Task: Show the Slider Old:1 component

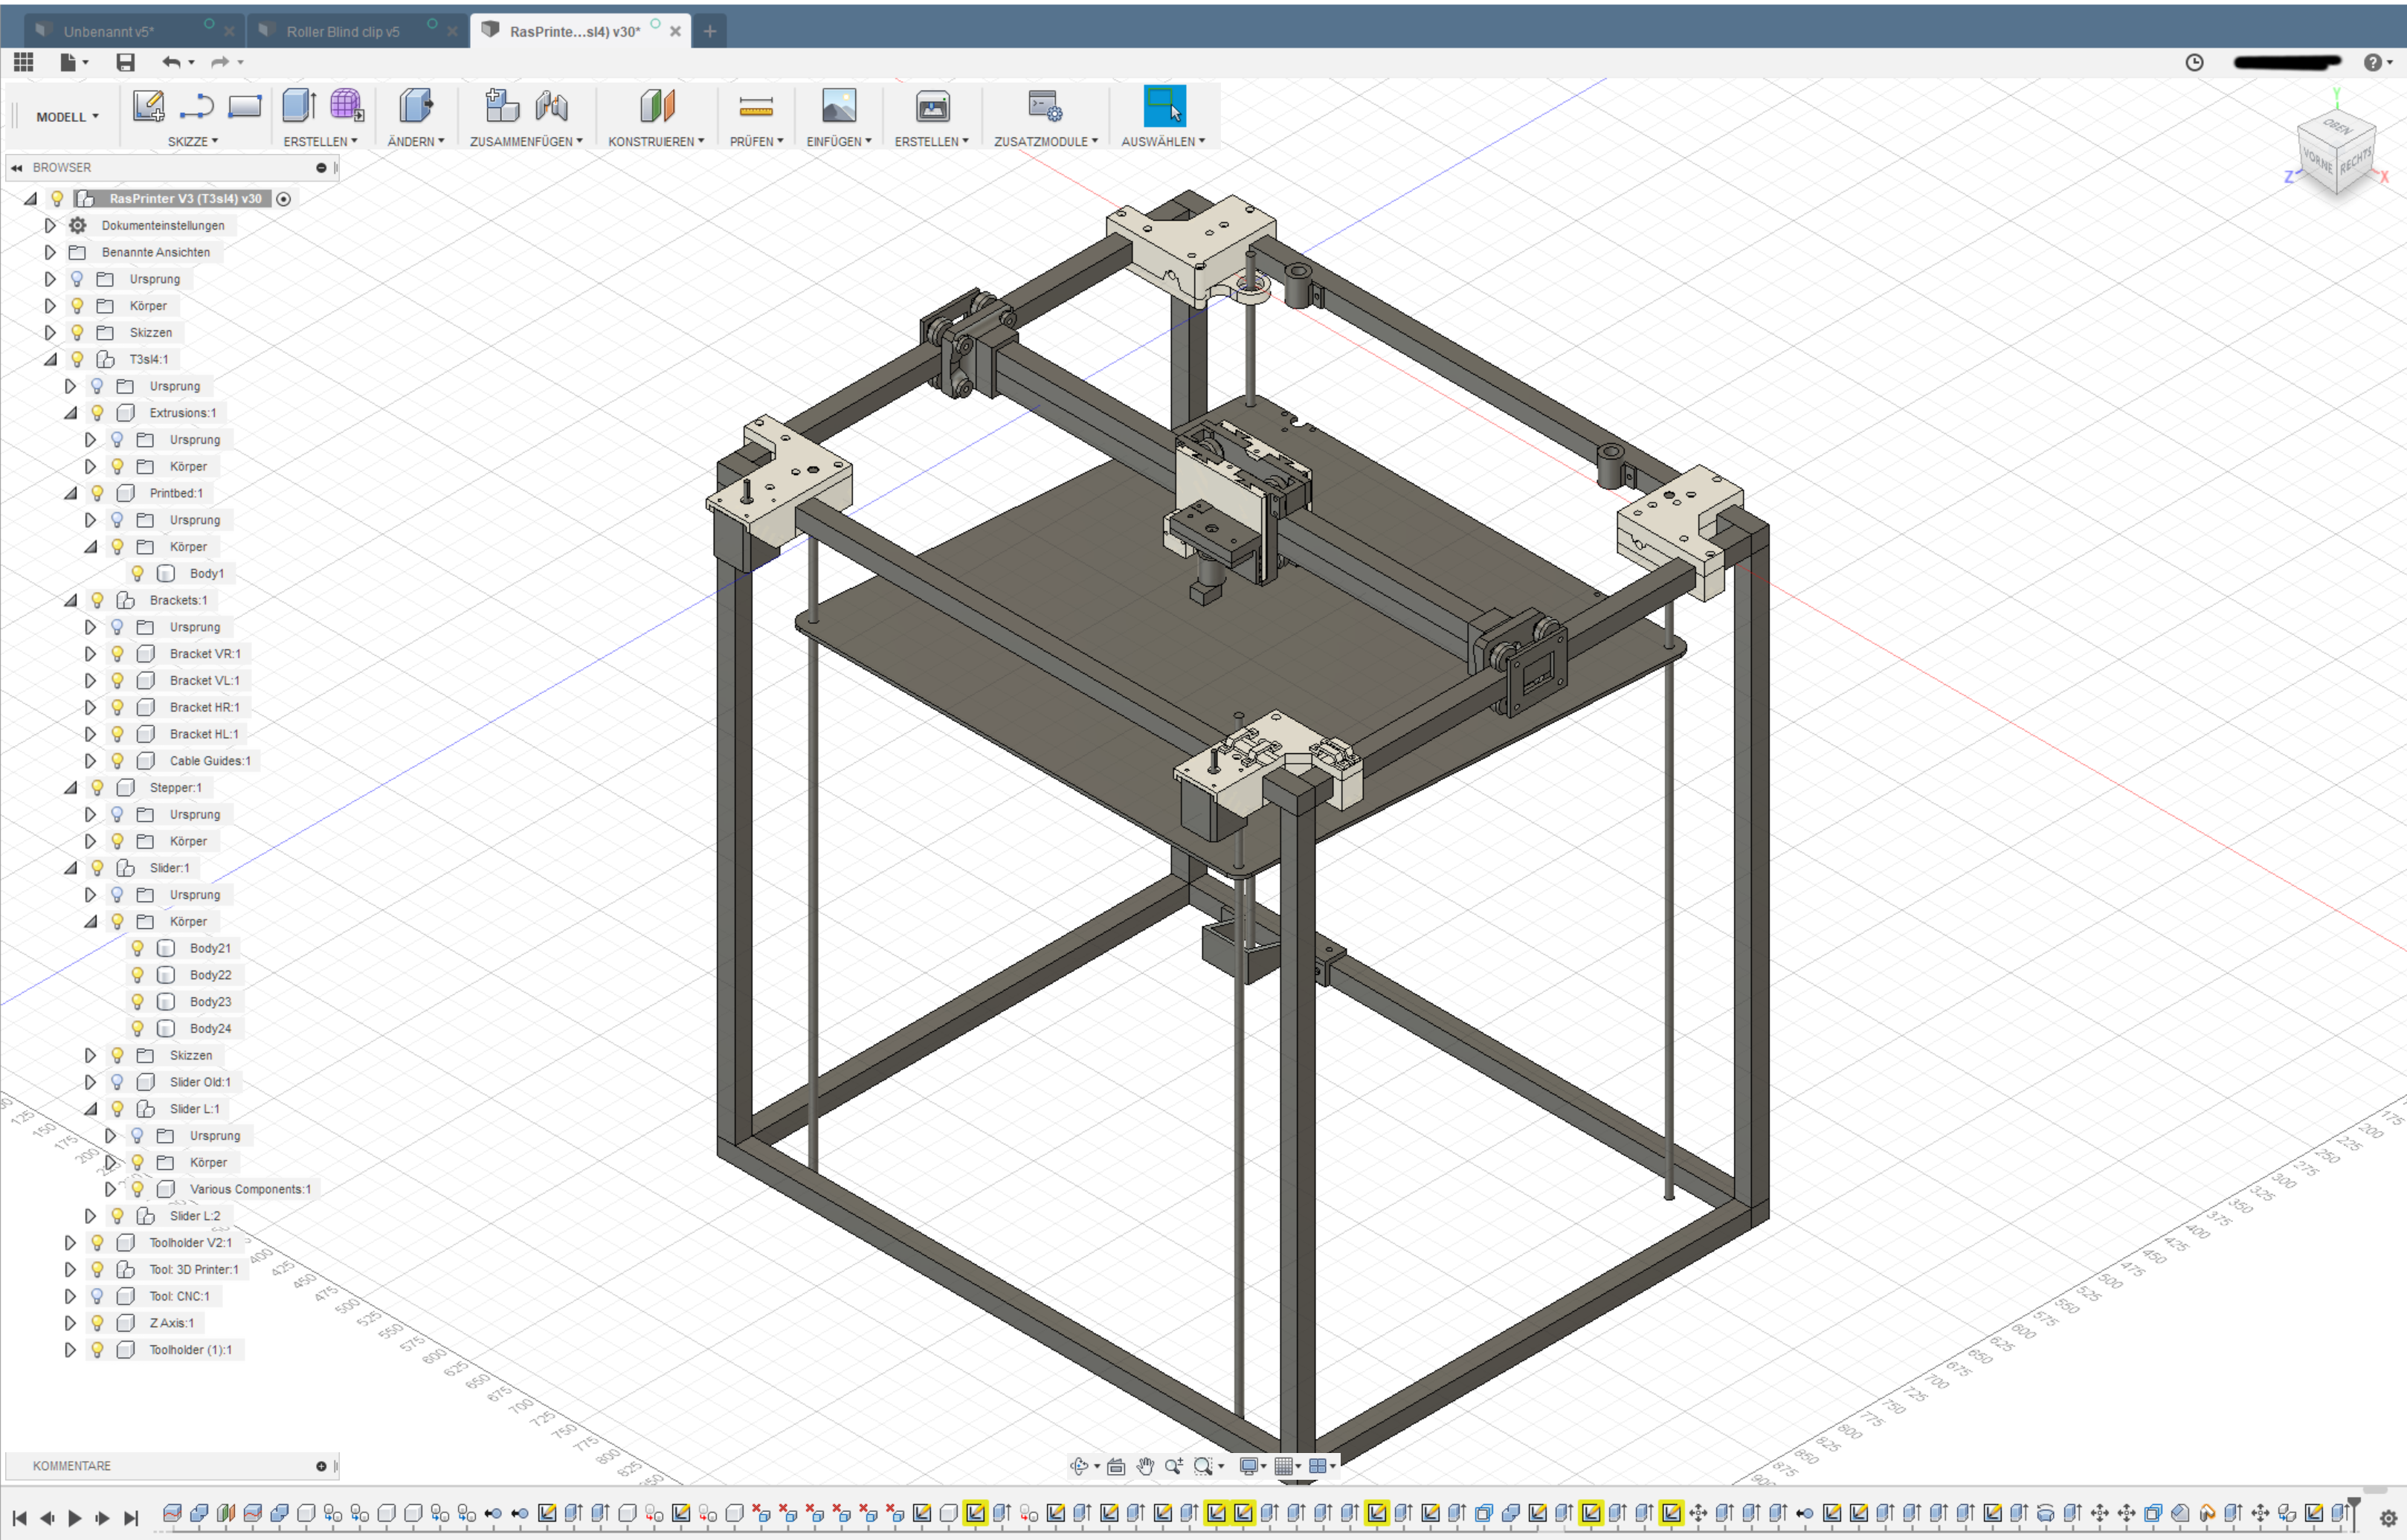Action: (117, 1082)
